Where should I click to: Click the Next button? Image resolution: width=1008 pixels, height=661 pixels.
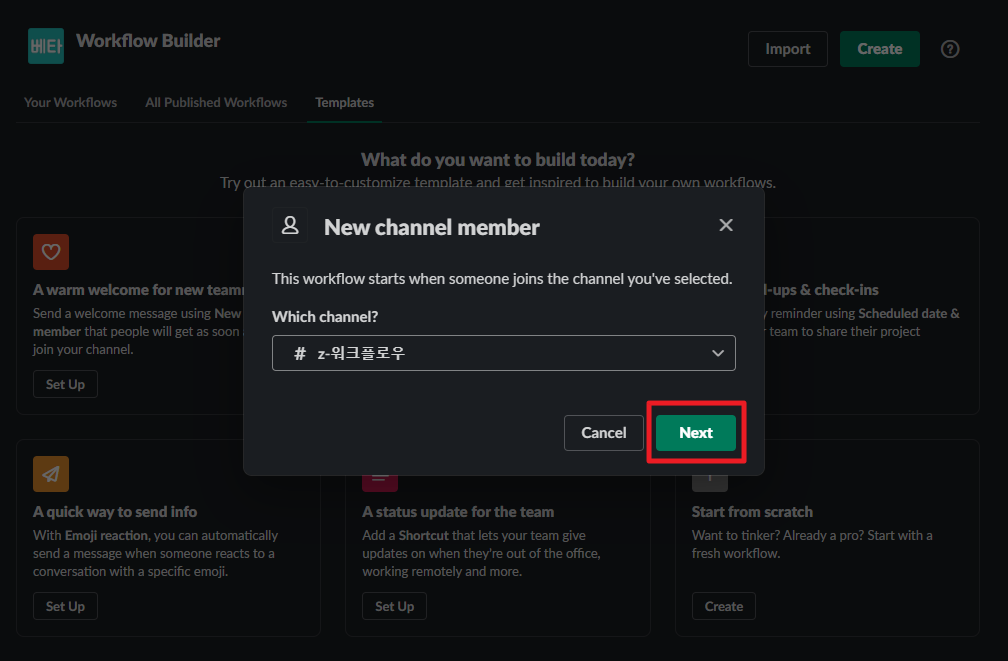click(696, 433)
